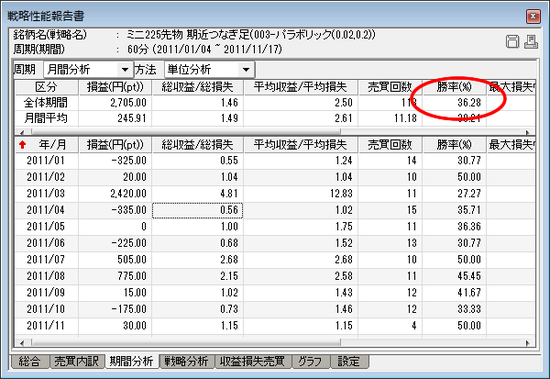Viewport: 550px width, 379px height.
Task: Switch to the 売買内訳 tab
Action: coord(76,361)
